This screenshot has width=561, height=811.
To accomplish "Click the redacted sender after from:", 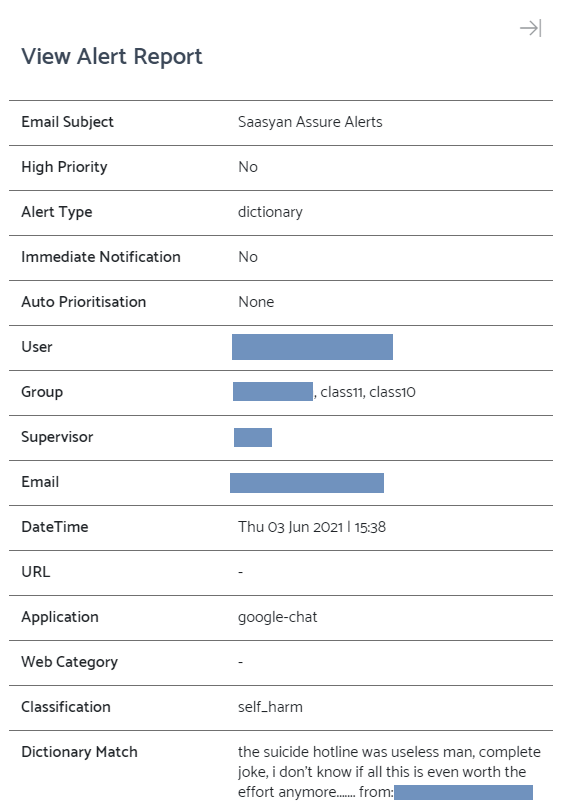I will tap(463, 792).
